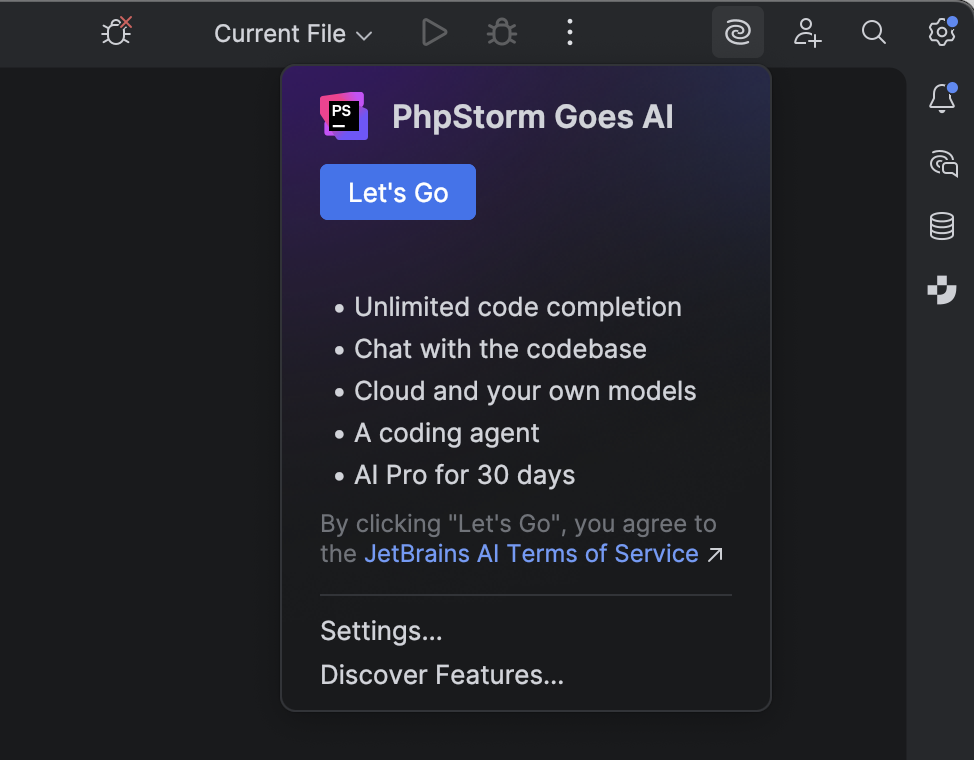Open the Database tool window

(941, 226)
